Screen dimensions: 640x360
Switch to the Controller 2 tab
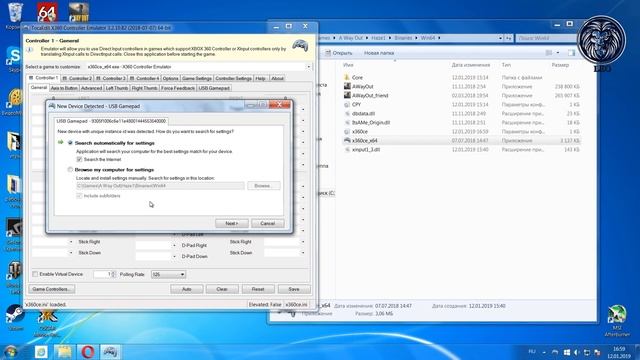pyautogui.click(x=77, y=78)
